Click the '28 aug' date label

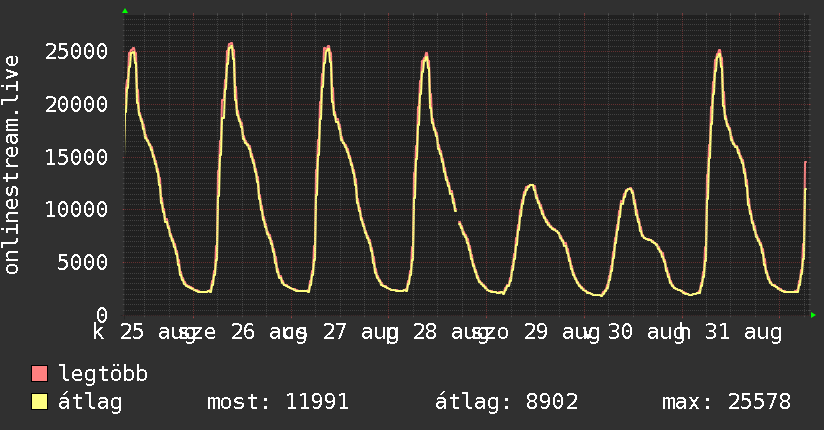[x=450, y=332]
